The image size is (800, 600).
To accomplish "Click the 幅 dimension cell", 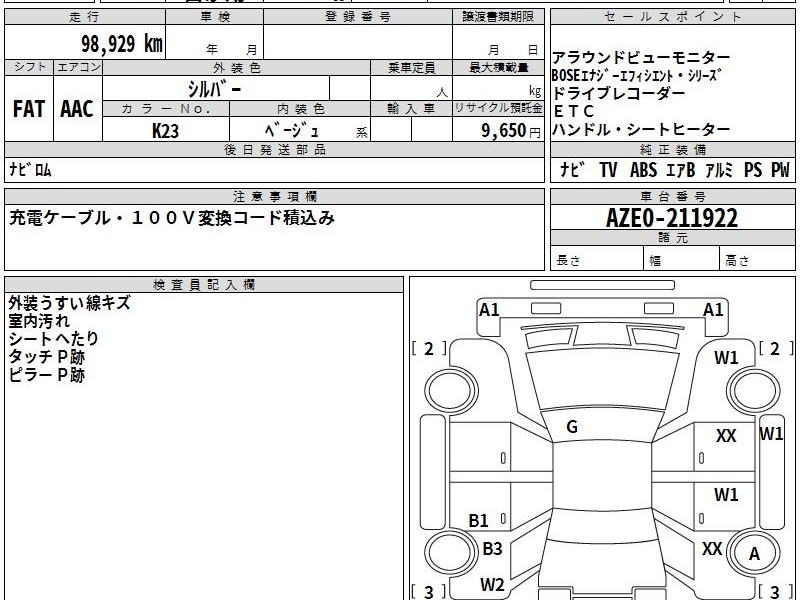I will pyautogui.click(x=682, y=259).
